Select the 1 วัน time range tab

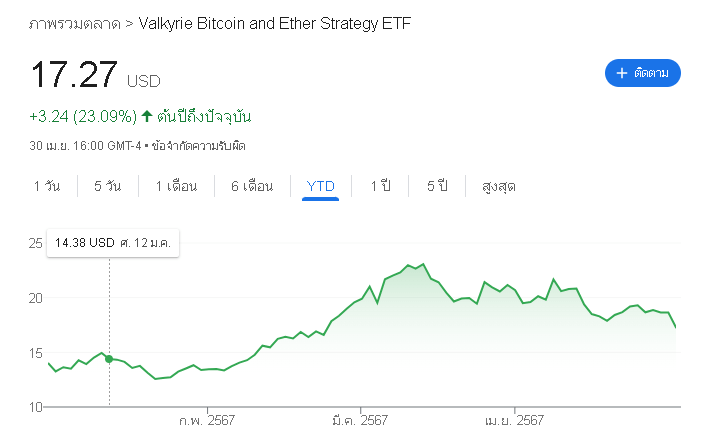46,186
